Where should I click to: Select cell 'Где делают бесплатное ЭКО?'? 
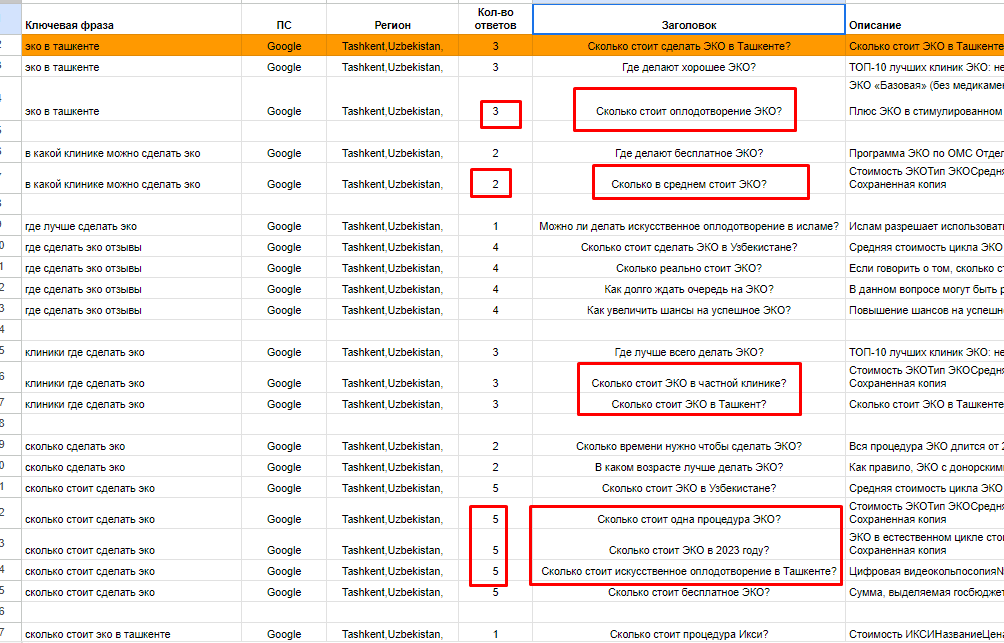(689, 152)
